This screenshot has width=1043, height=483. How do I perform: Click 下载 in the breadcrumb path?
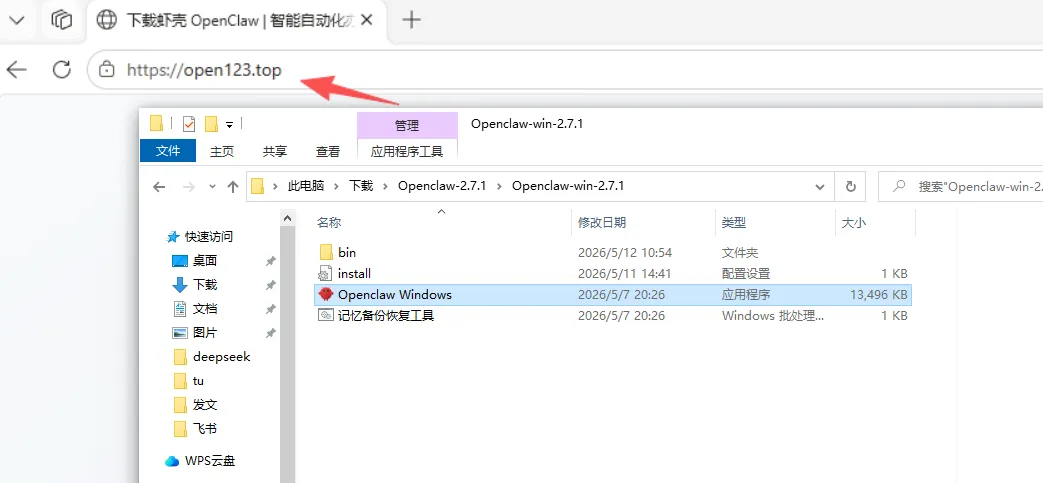pyautogui.click(x=361, y=186)
